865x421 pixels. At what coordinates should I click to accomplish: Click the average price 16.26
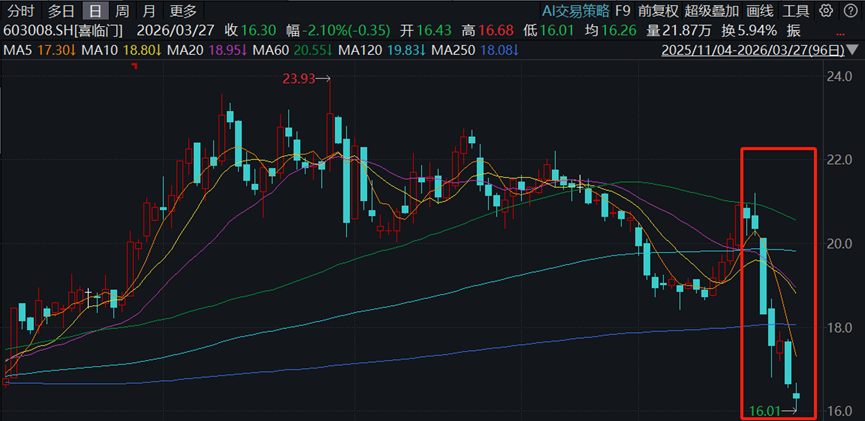(620, 30)
